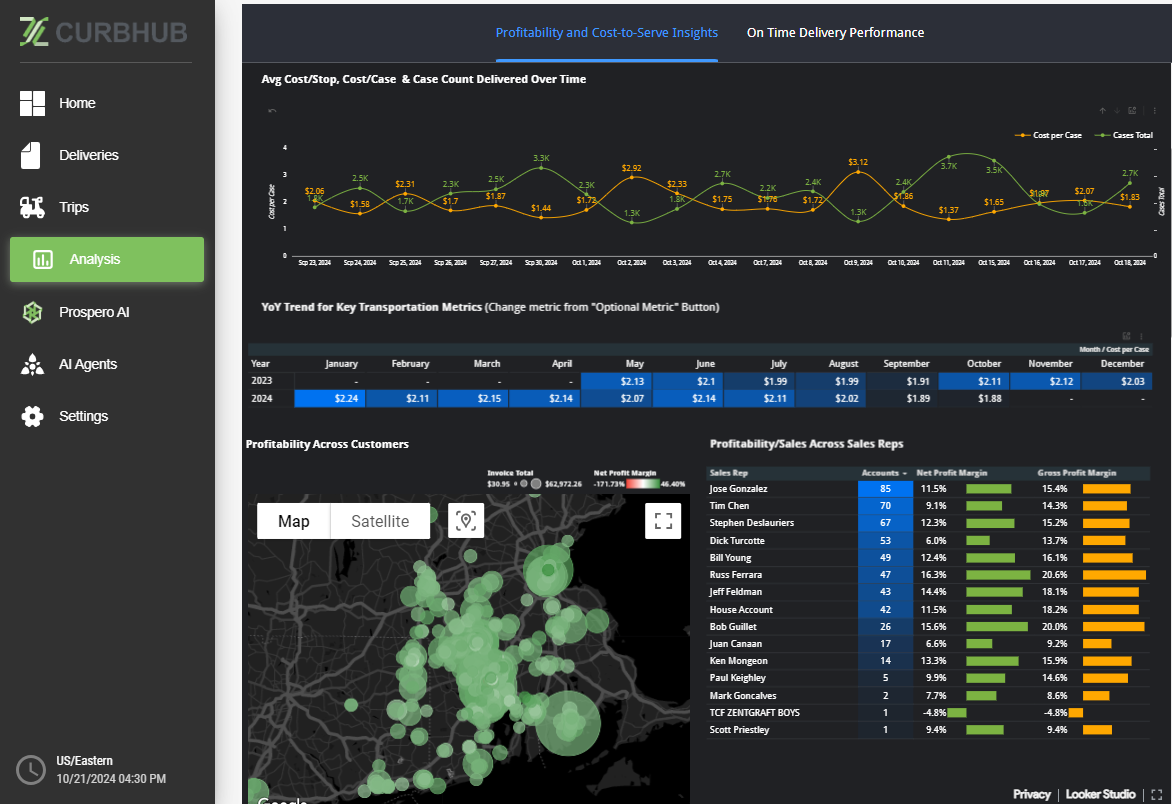Toggle fullscreen view on the map
This screenshot has width=1172, height=804.
(663, 520)
